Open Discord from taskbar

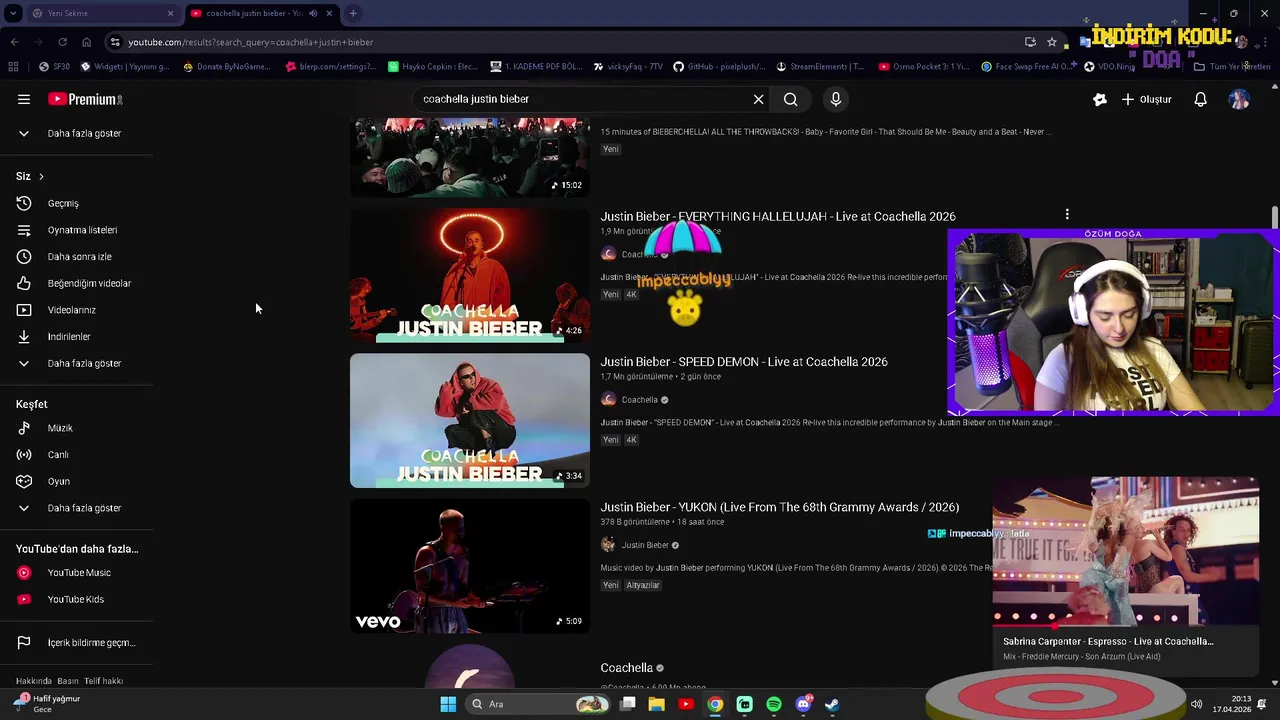coord(803,704)
